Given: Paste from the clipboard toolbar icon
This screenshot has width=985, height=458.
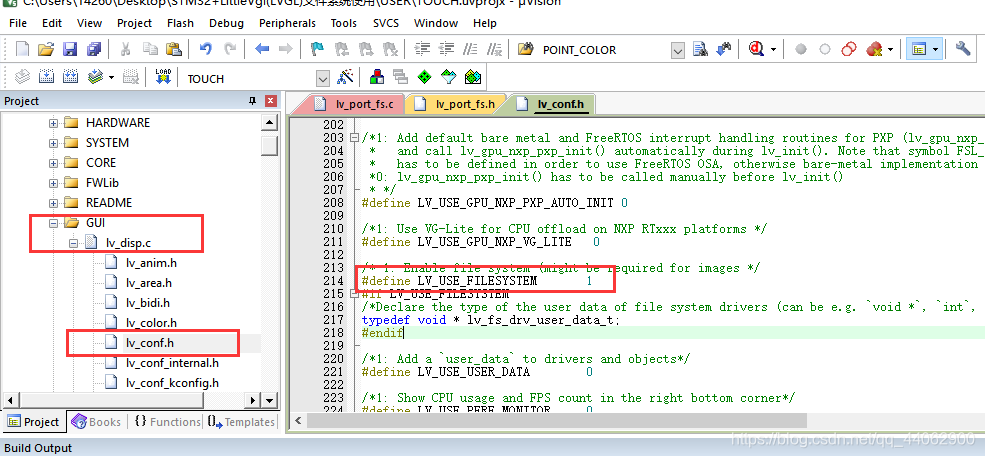Looking at the screenshot, I should point(173,50).
